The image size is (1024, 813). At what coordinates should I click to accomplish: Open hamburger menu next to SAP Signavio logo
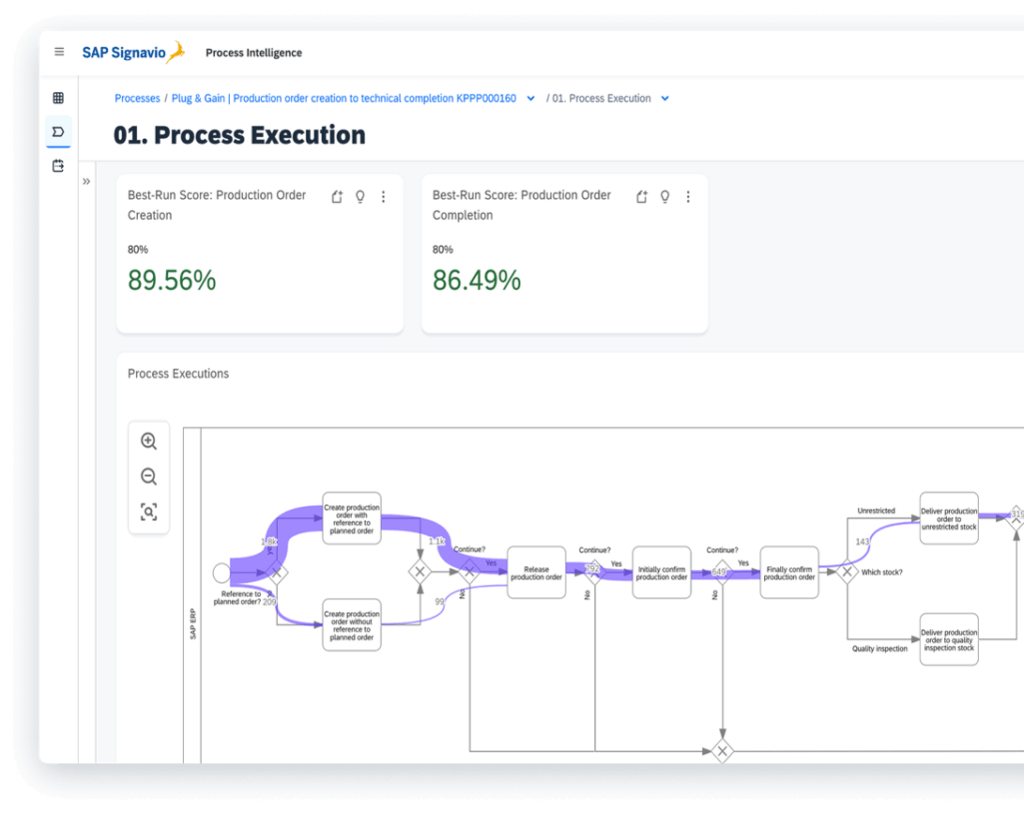coord(59,52)
